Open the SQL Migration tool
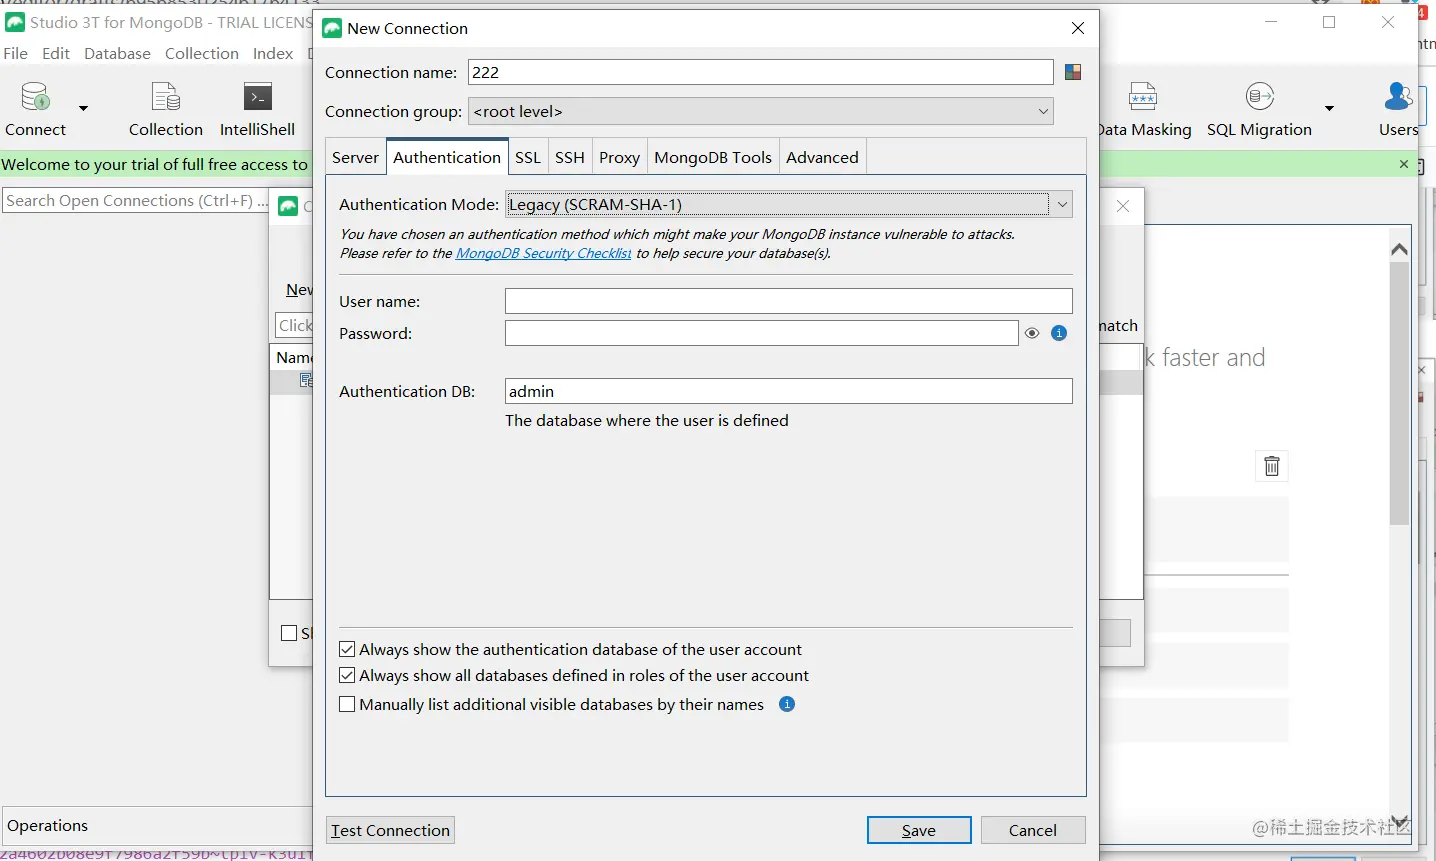The width and height of the screenshot is (1436, 861). (x=1259, y=109)
